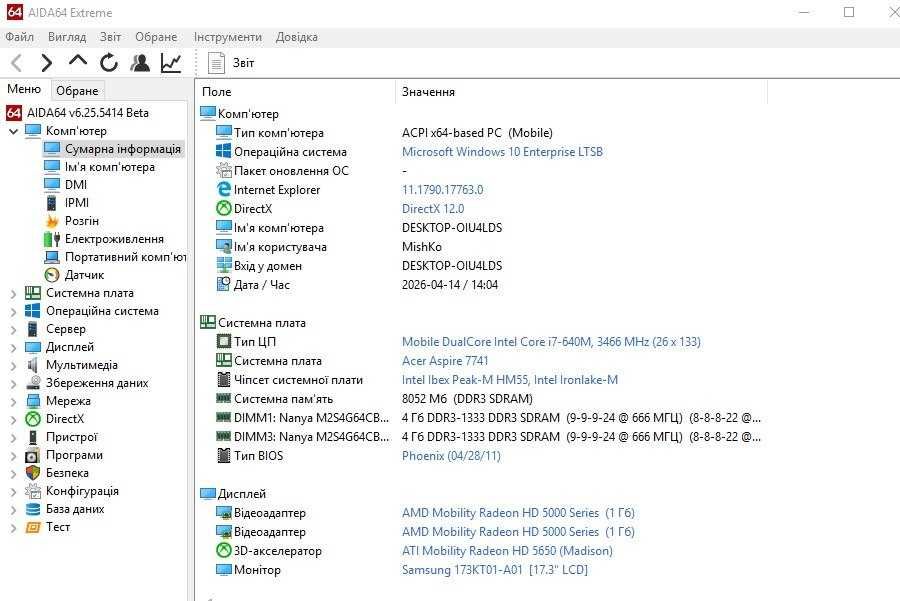Click the IPMI tree icon
Viewport: 900px width, 601px height.
click(52, 203)
